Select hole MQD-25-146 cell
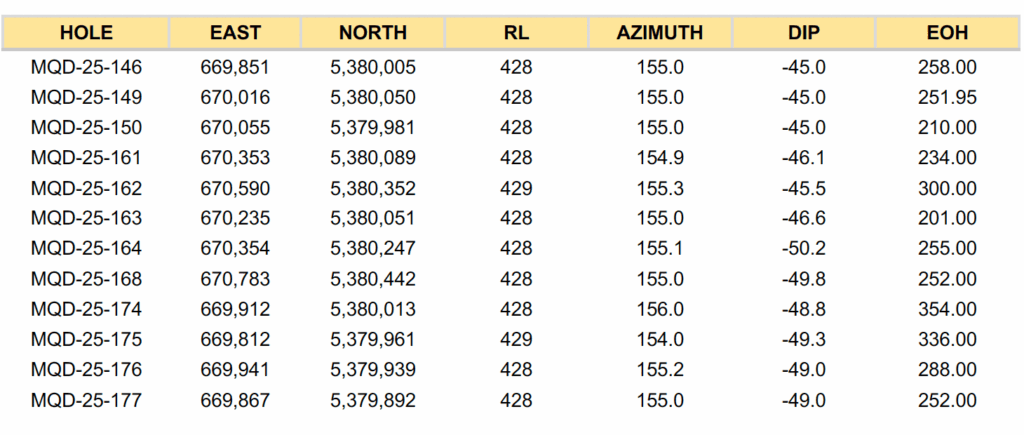 (86, 67)
